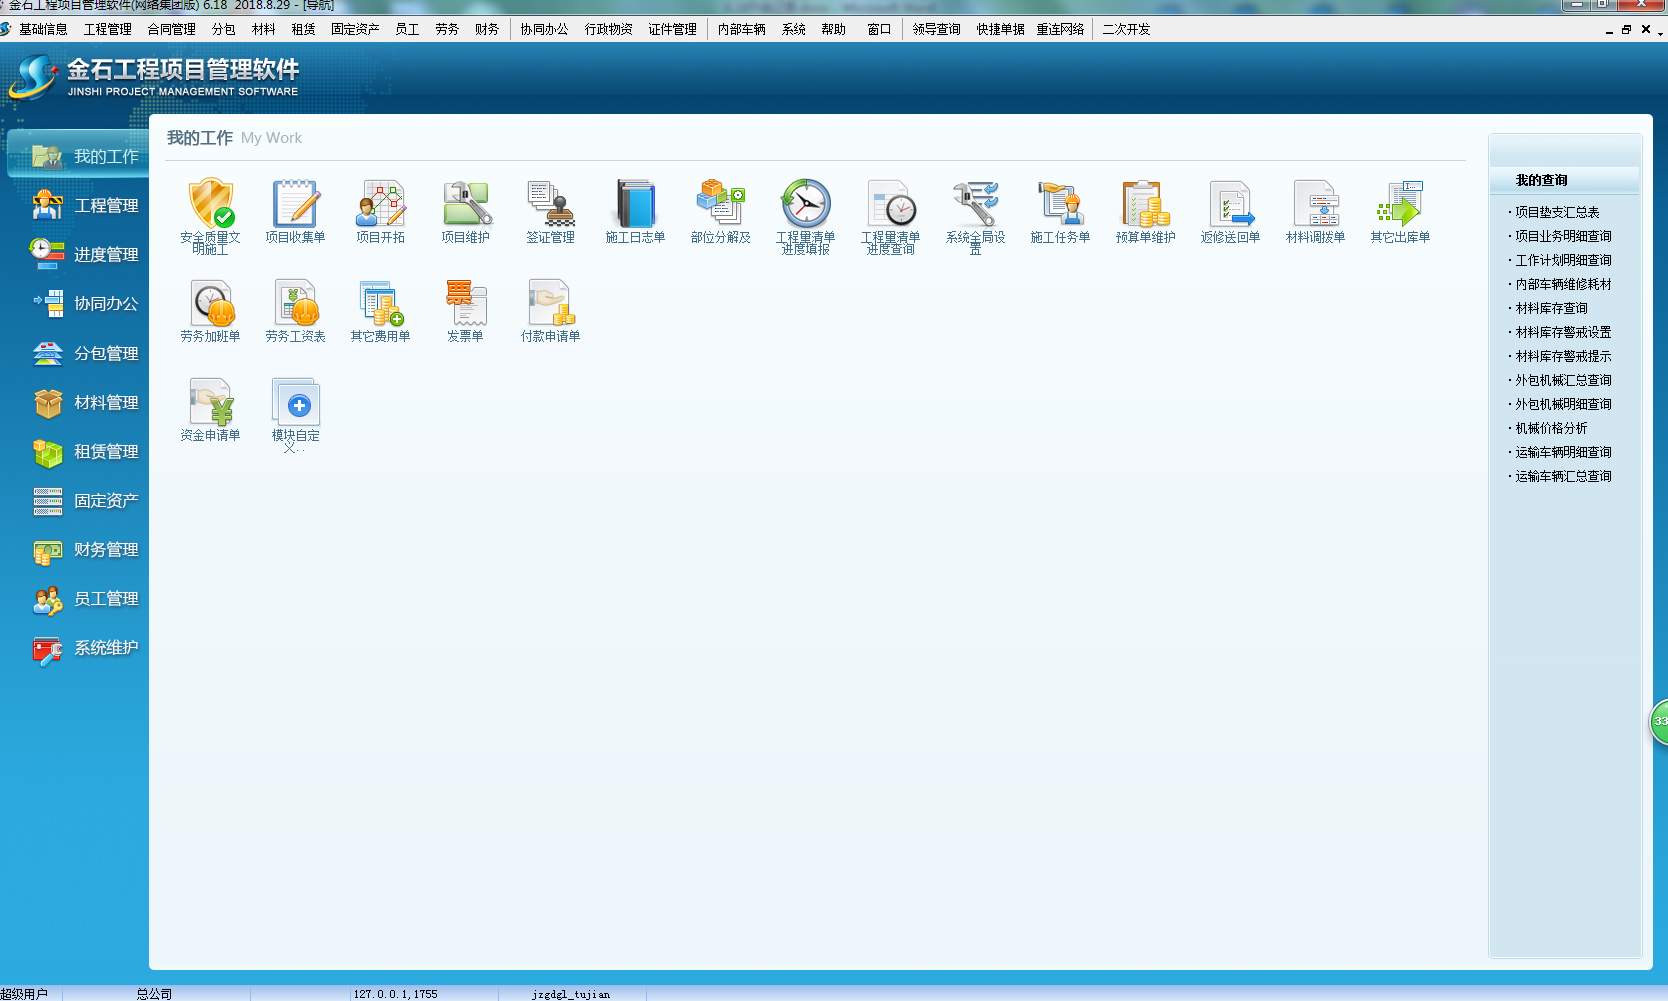This screenshot has width=1668, height=1001.
Task: Open the 帮助 menu
Action: click(833, 29)
